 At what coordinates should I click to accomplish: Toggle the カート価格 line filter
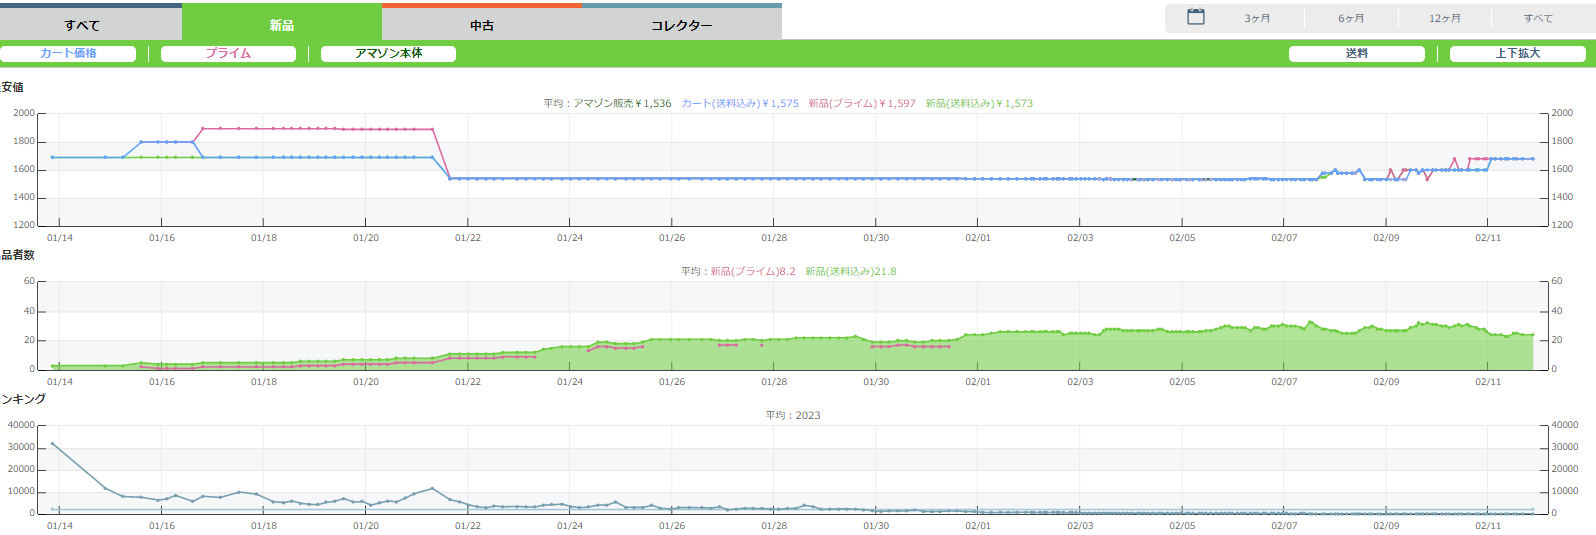click(x=68, y=54)
